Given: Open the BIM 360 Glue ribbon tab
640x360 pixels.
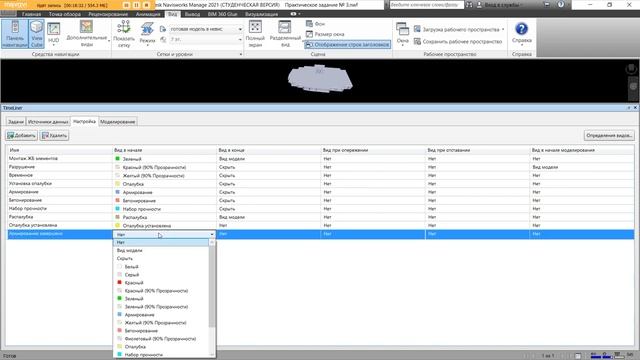Looking at the screenshot, I should point(222,14).
